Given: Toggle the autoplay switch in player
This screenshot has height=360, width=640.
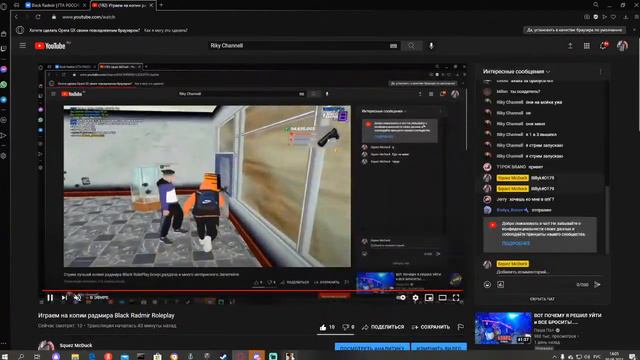Looking at the screenshot, I should point(401,298).
